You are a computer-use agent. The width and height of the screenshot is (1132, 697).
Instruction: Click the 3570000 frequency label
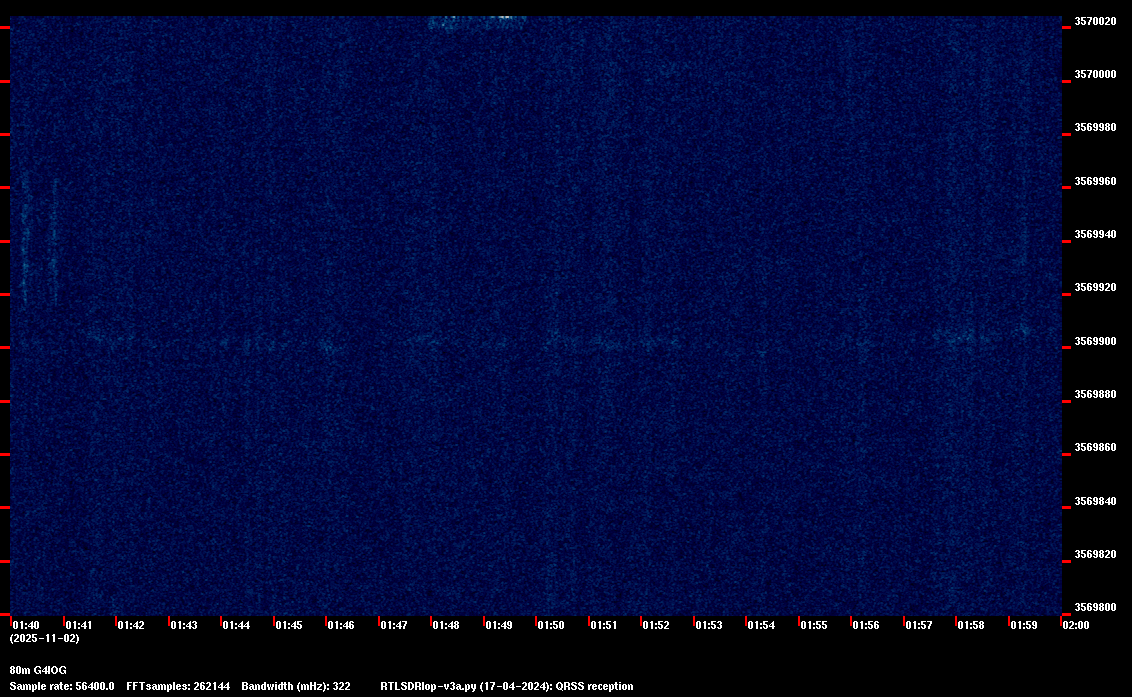1095,74
